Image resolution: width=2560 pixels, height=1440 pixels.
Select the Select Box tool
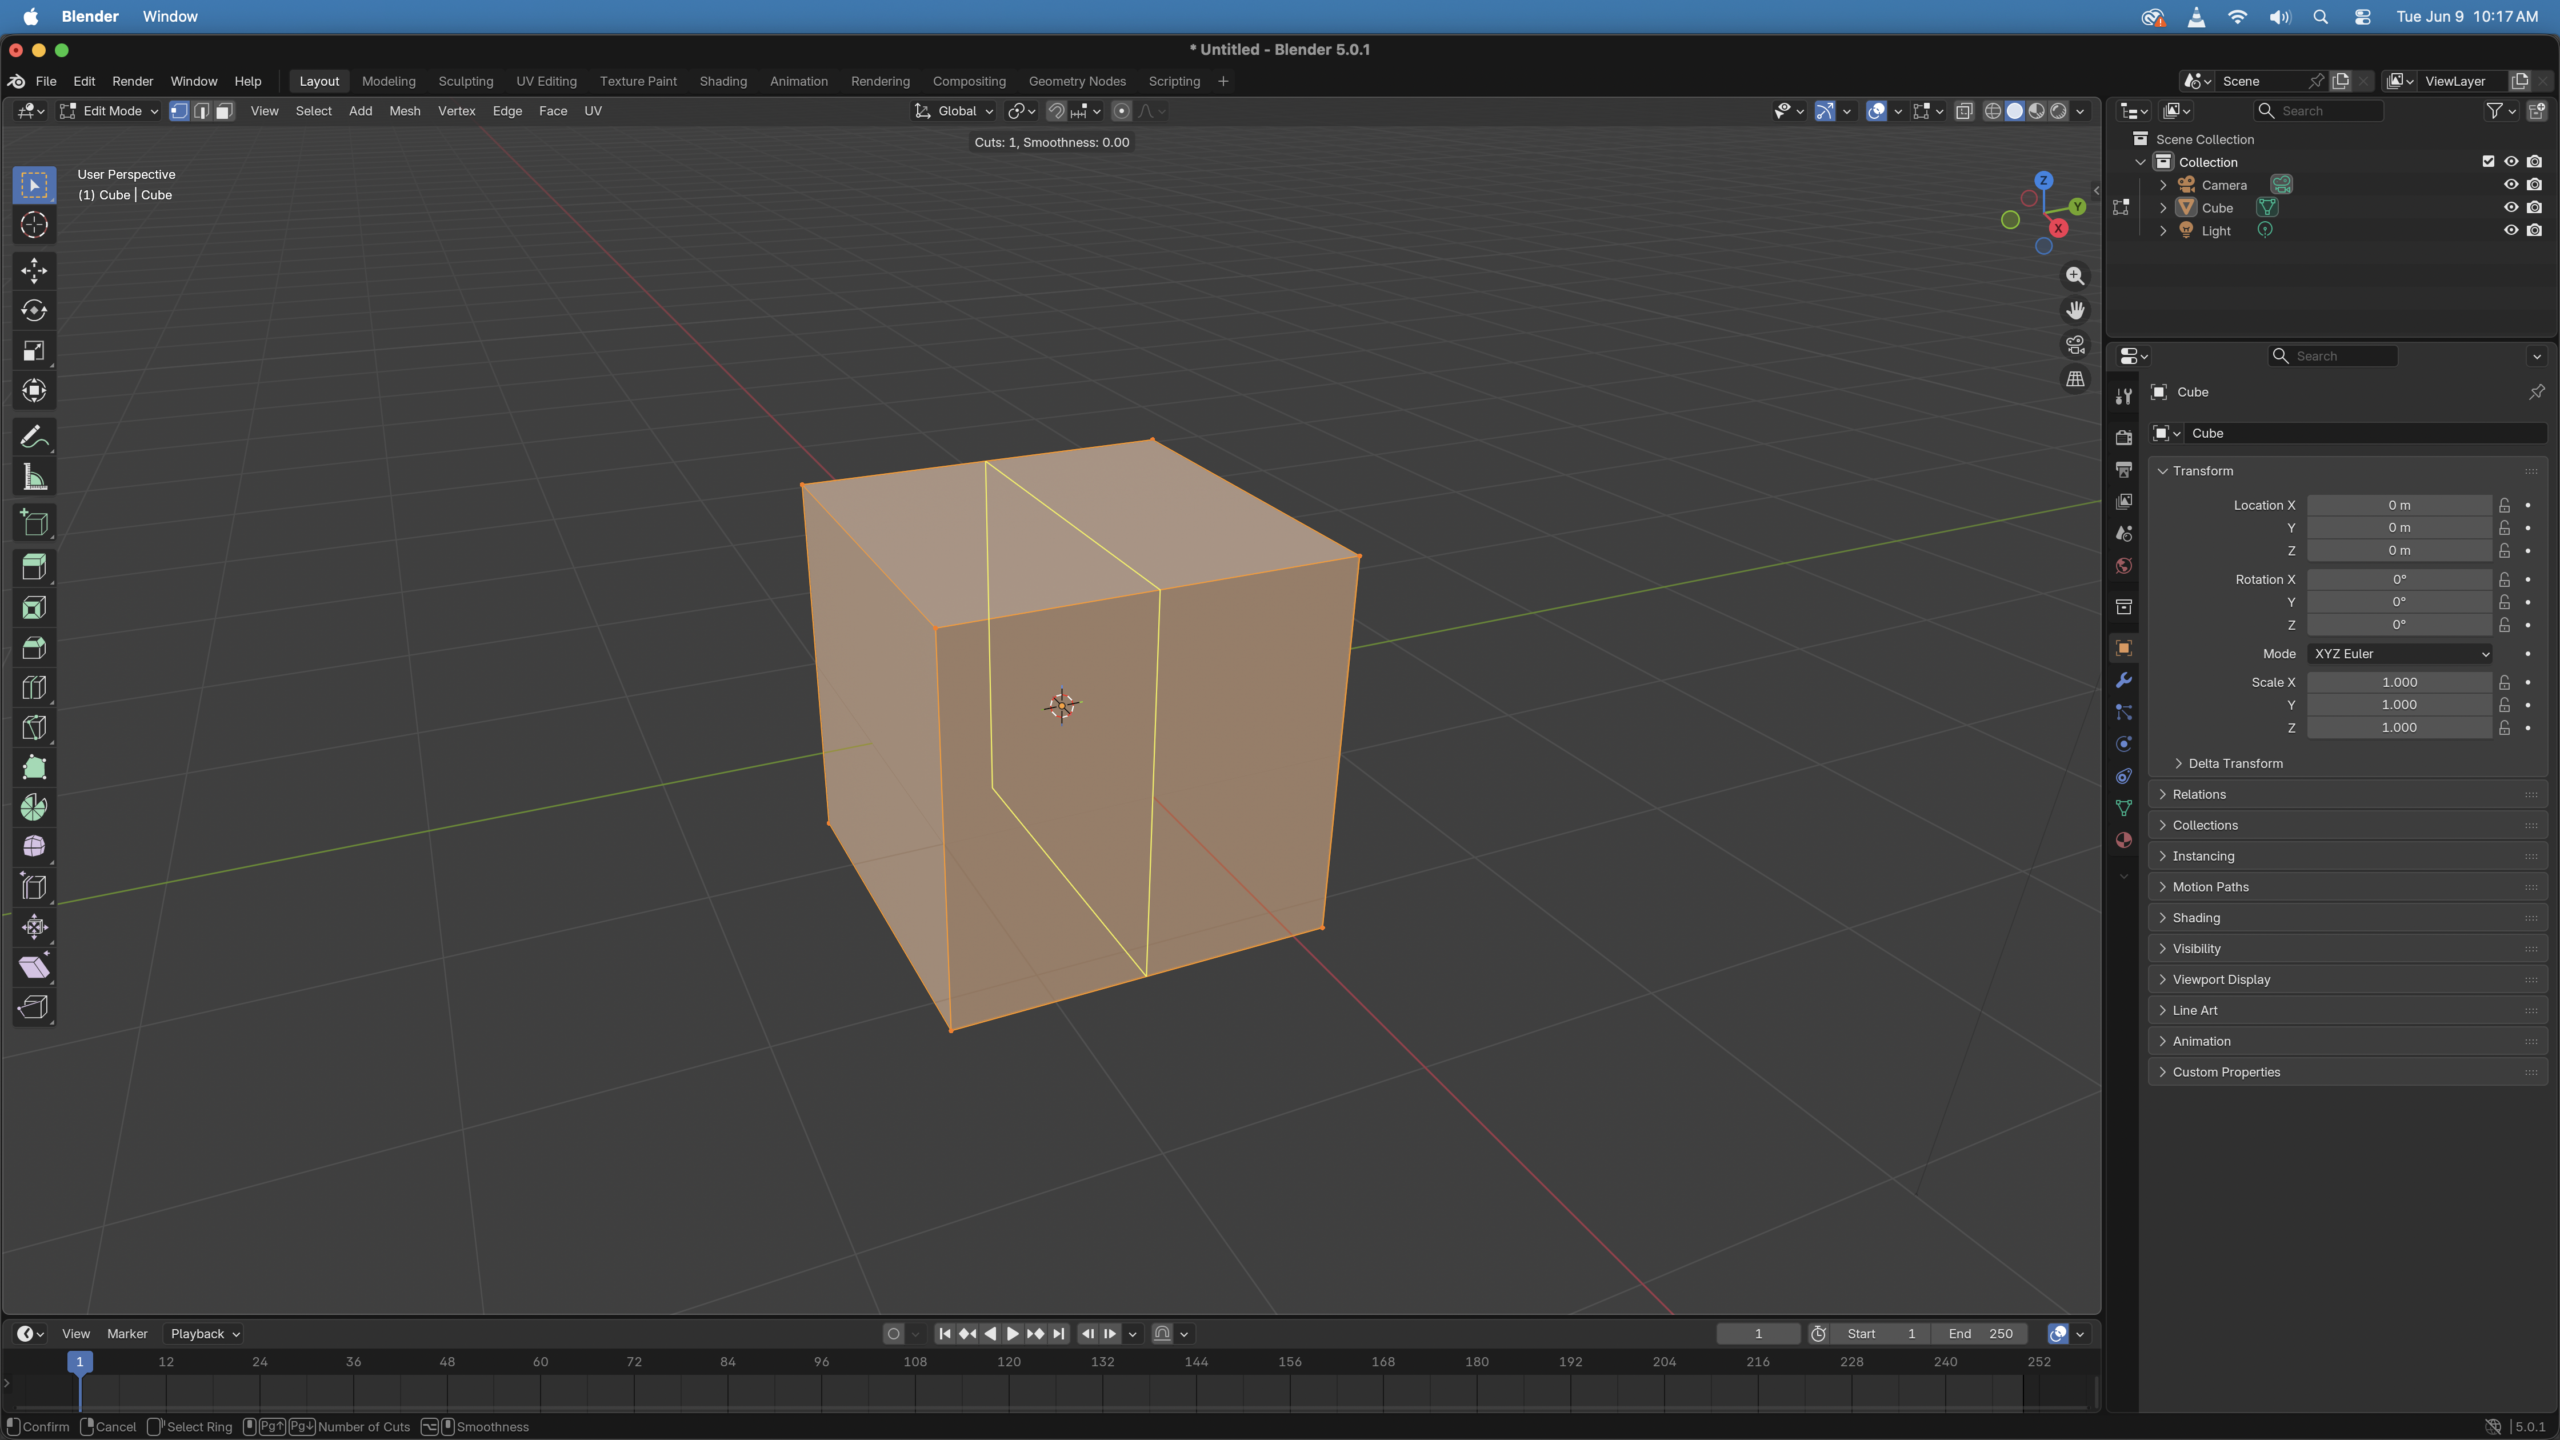[34, 185]
